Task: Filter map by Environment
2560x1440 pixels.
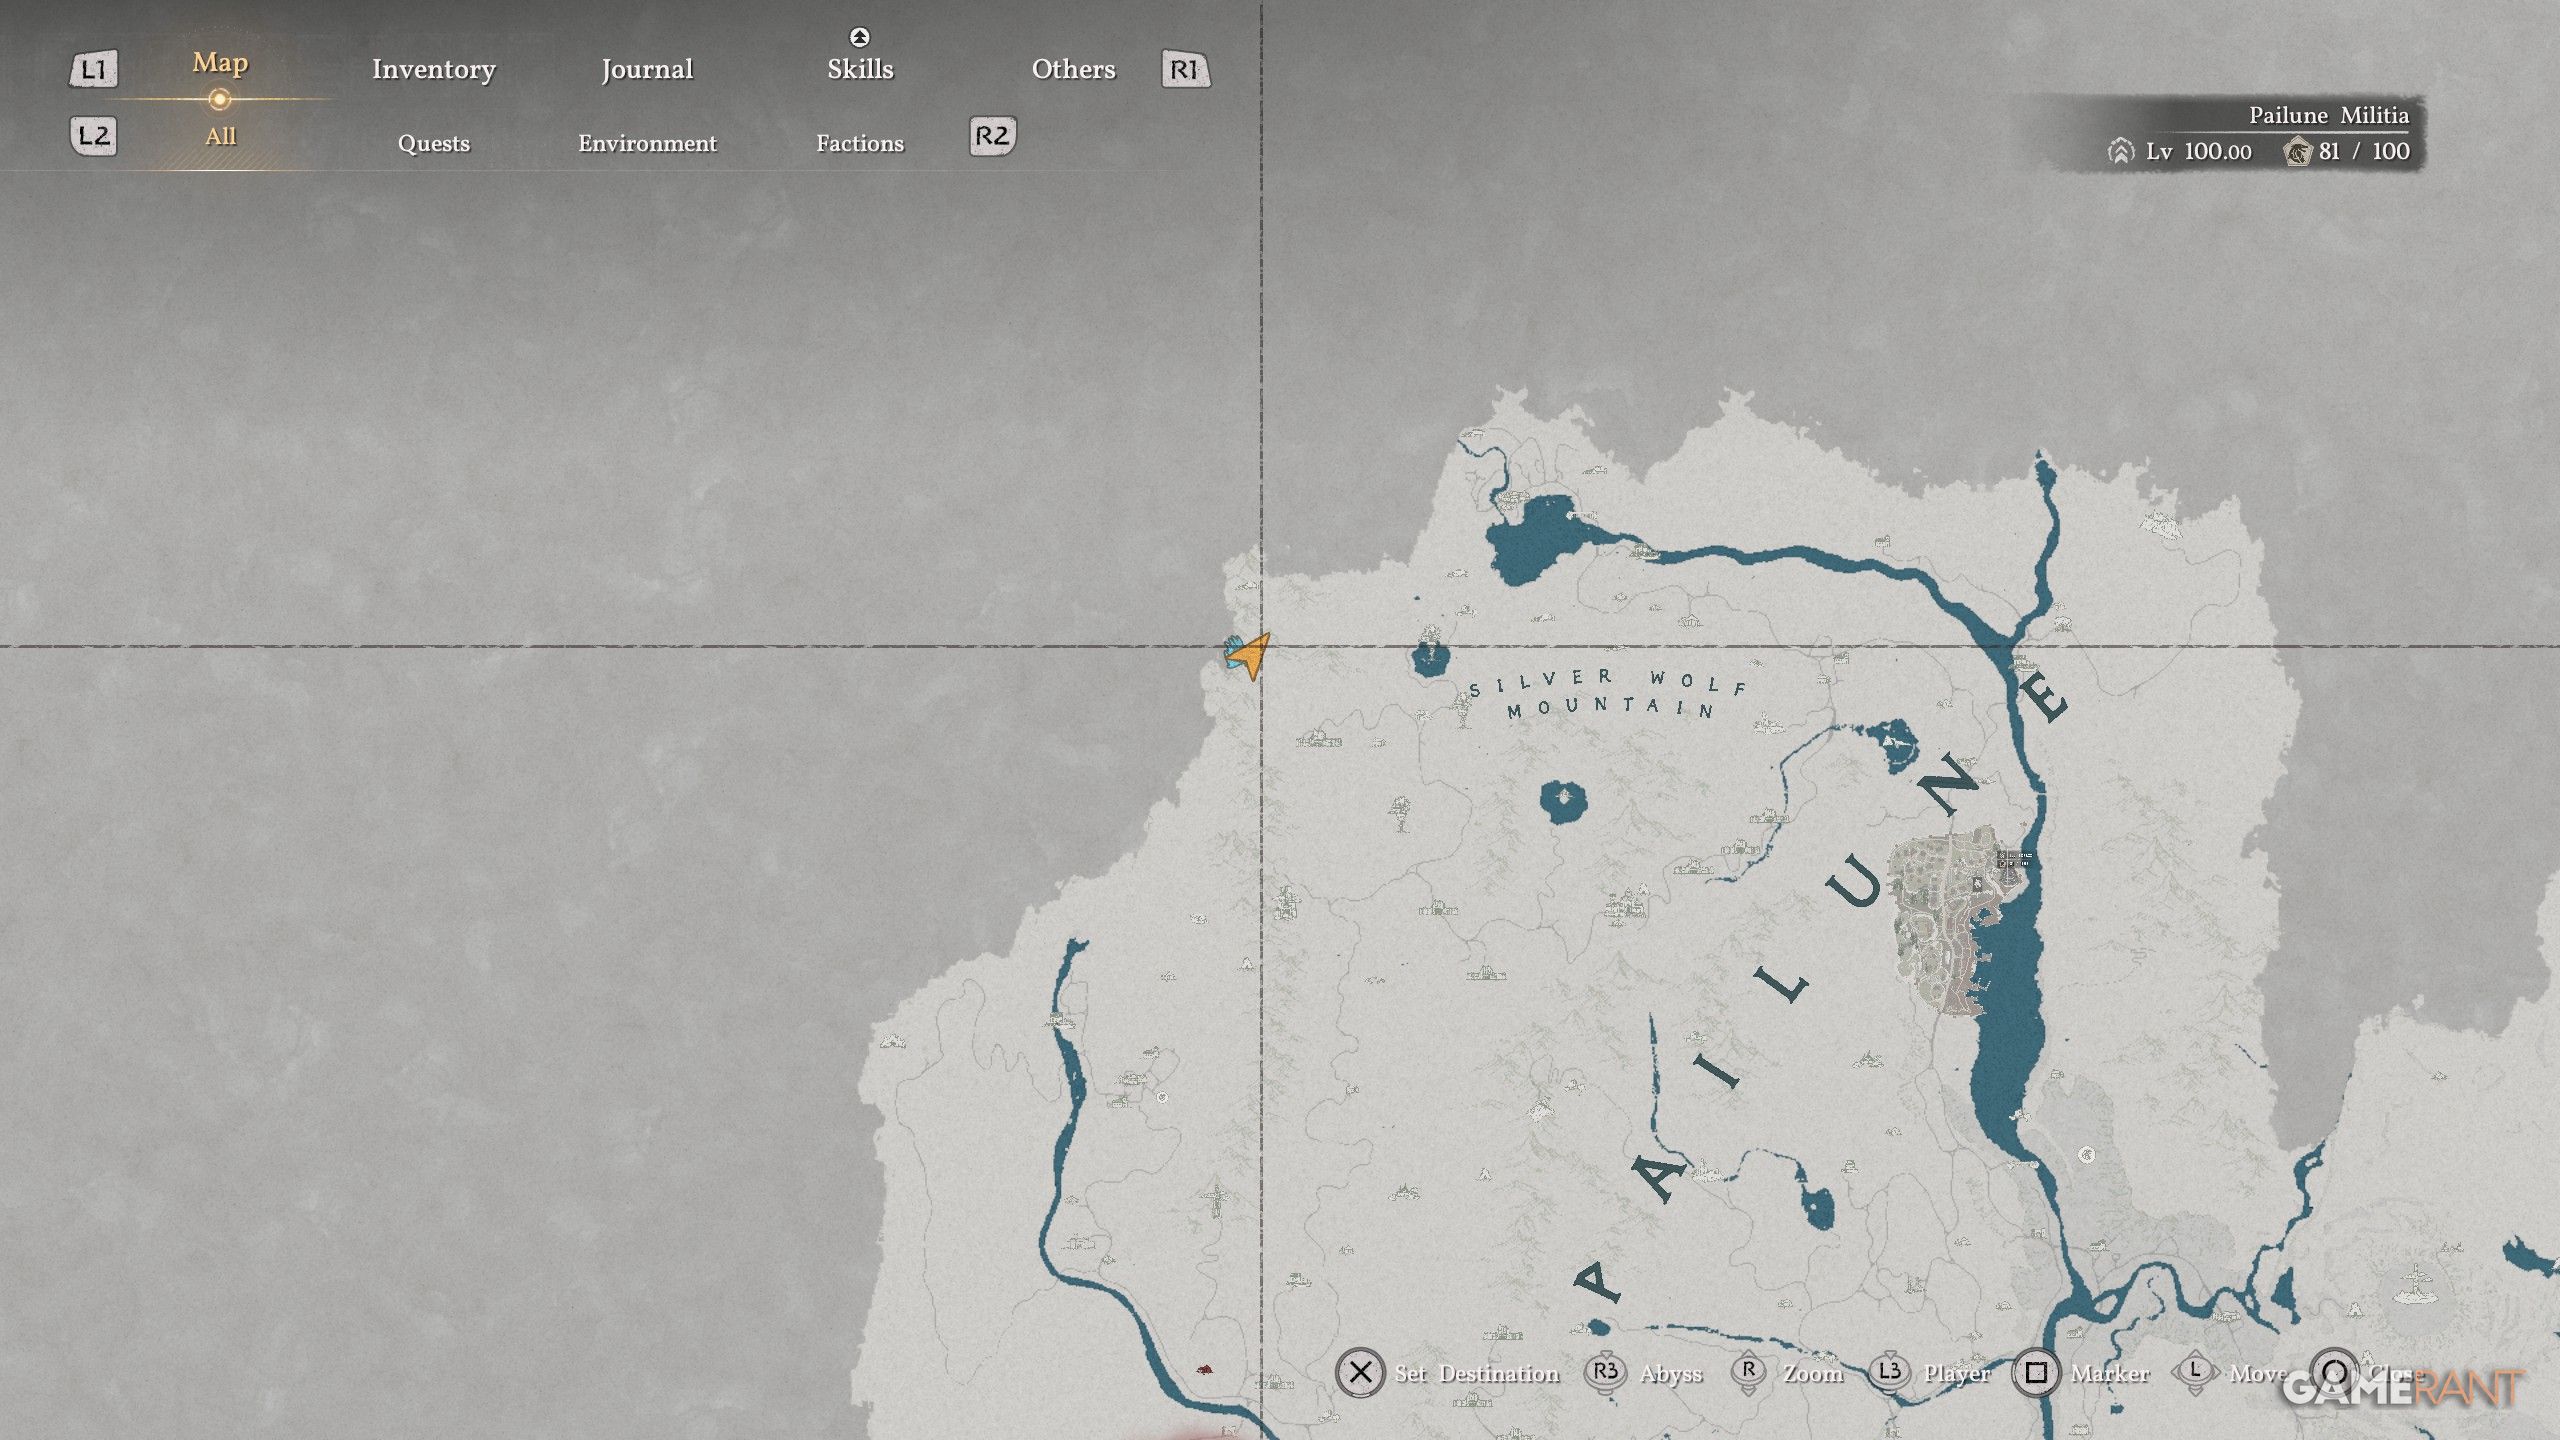Action: point(647,143)
